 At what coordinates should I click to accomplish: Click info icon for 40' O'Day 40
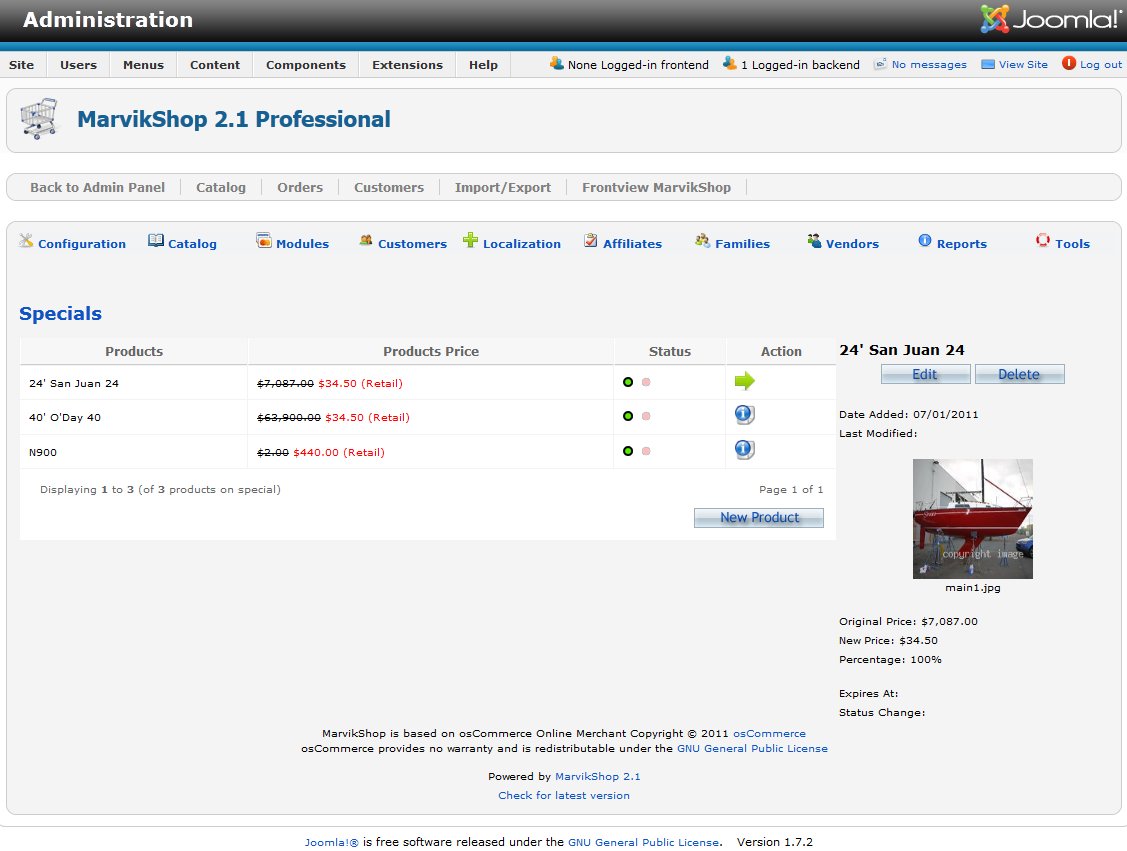[745, 415]
